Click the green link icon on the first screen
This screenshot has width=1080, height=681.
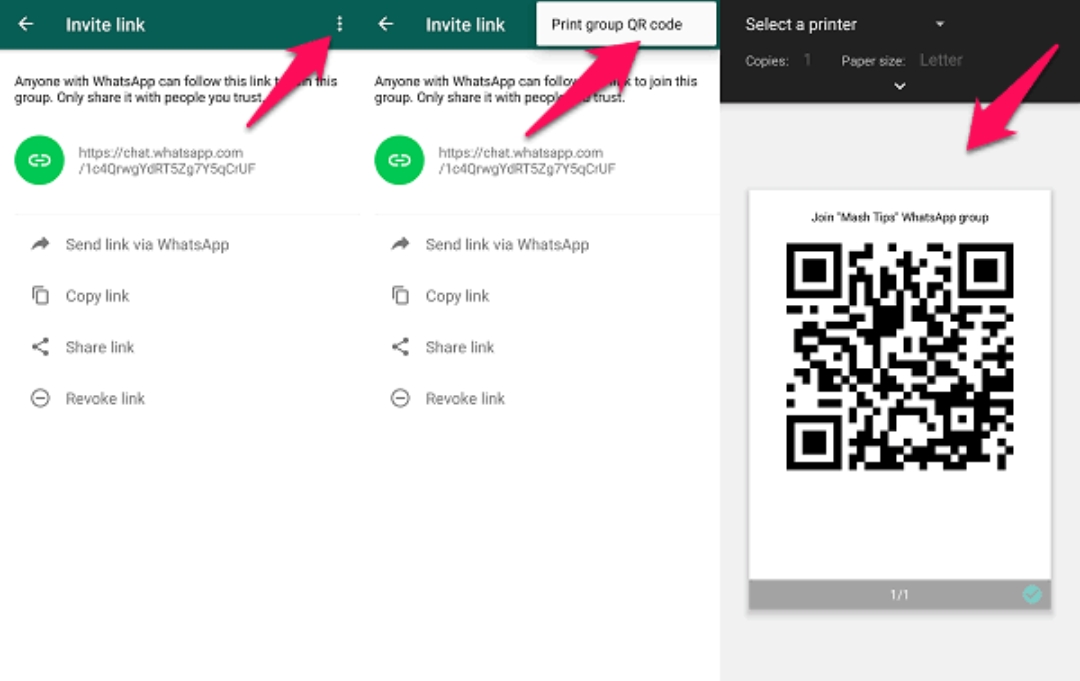39,160
